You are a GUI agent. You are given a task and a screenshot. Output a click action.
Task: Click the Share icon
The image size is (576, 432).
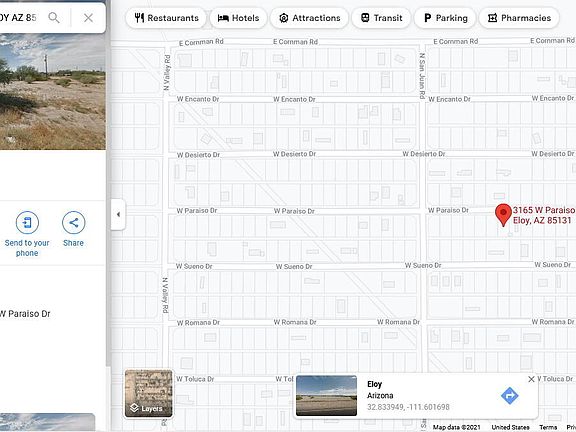point(73,222)
